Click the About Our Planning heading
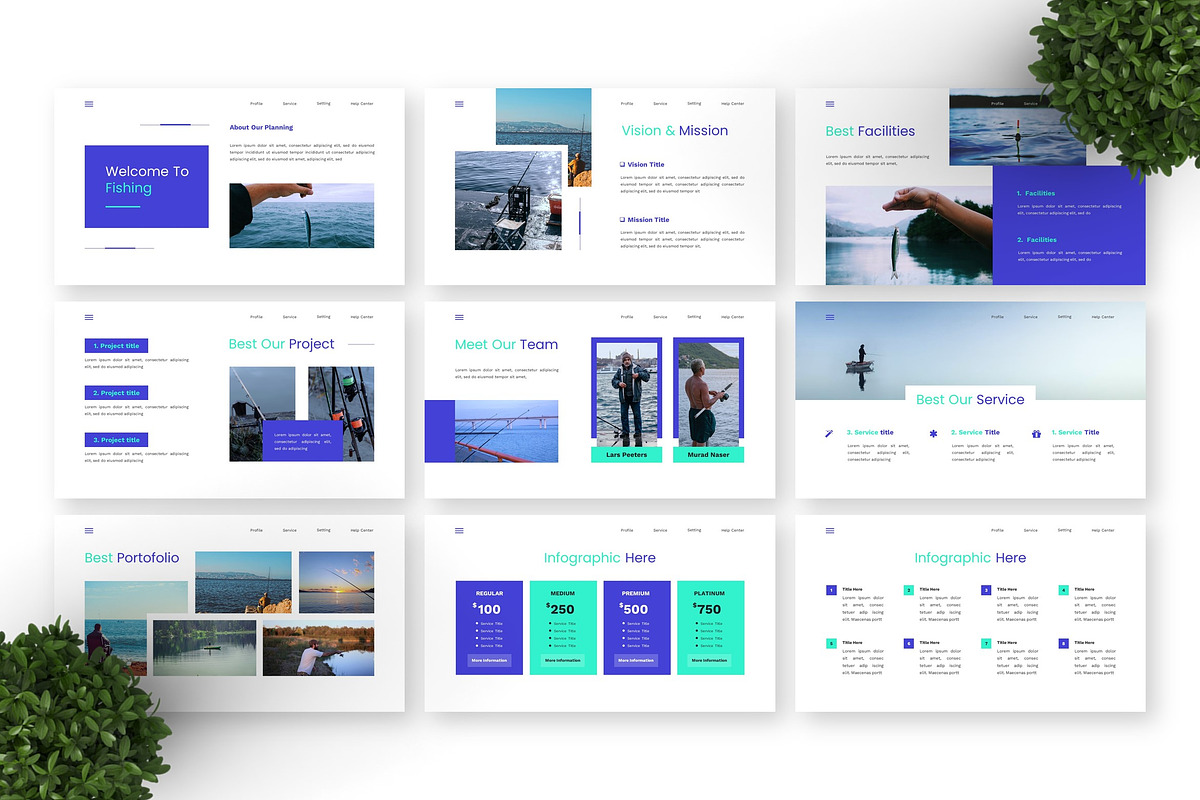1200x800 pixels. (x=261, y=128)
